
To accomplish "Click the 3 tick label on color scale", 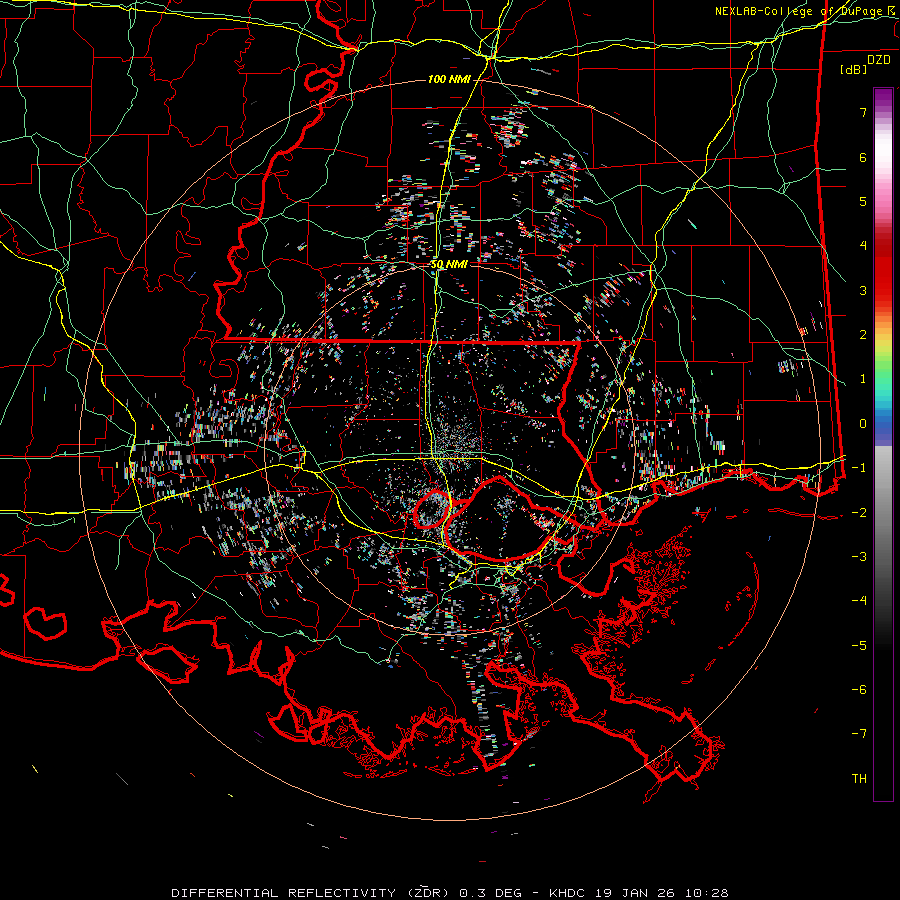I will 863,290.
